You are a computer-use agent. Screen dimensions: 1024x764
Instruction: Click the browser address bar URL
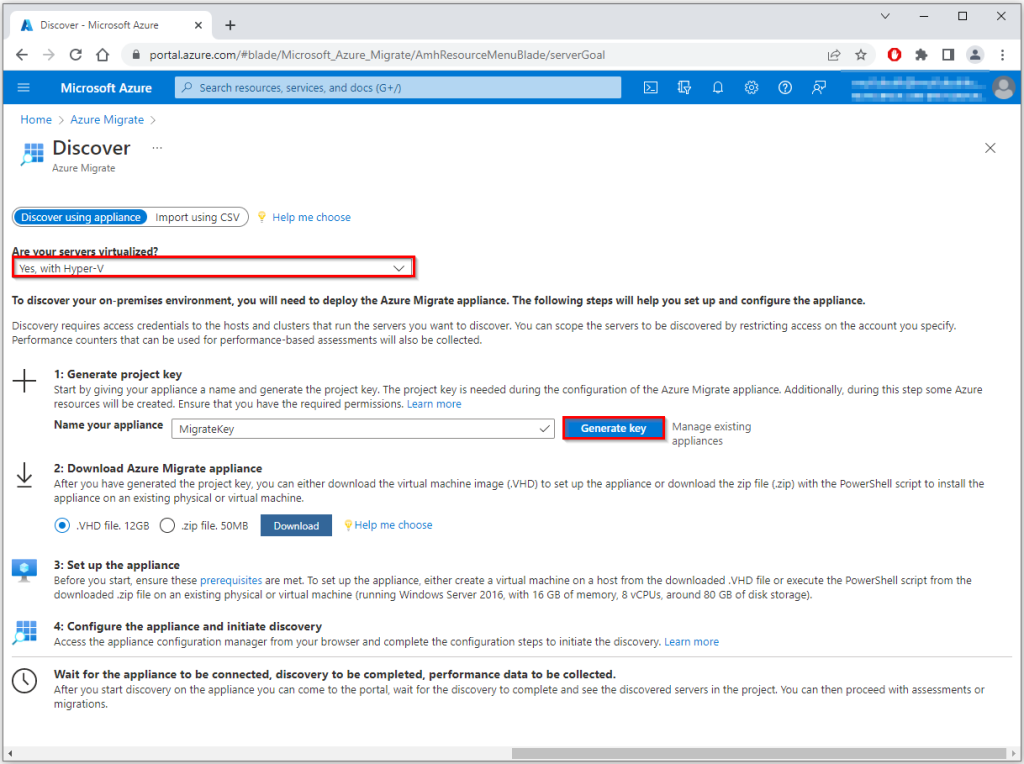[x=377, y=55]
